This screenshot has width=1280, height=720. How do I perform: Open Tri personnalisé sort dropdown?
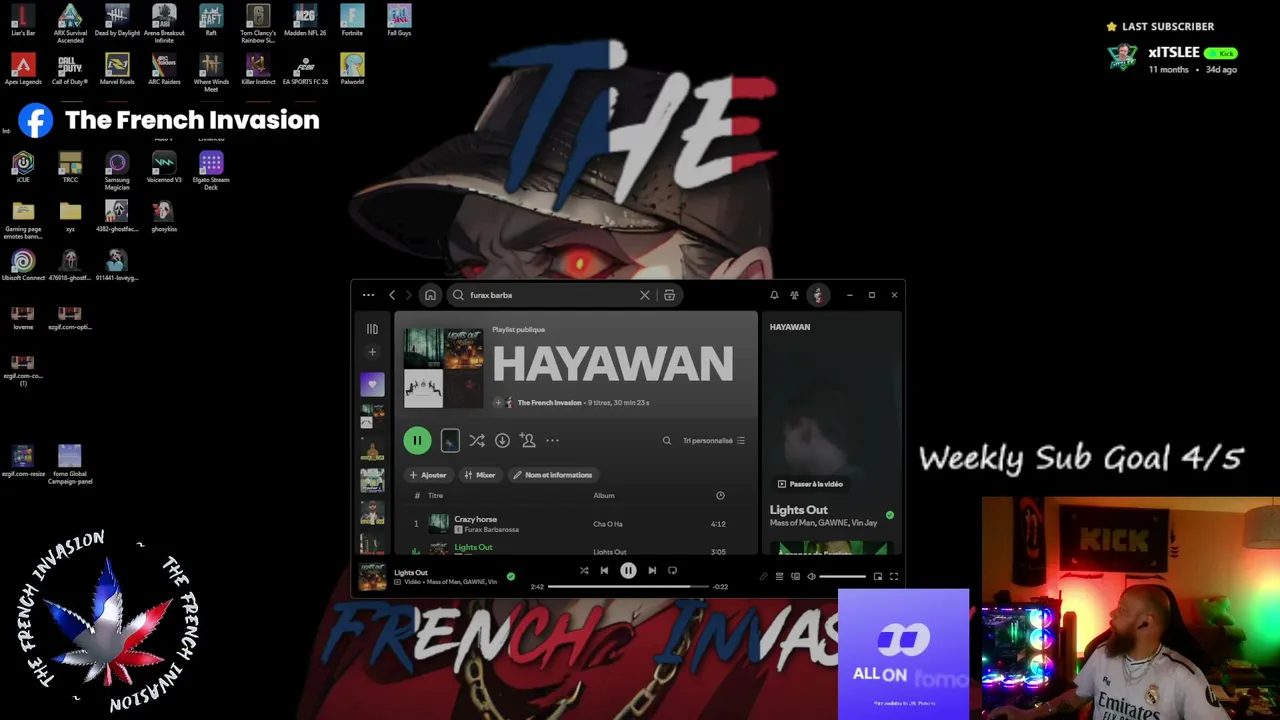point(714,440)
